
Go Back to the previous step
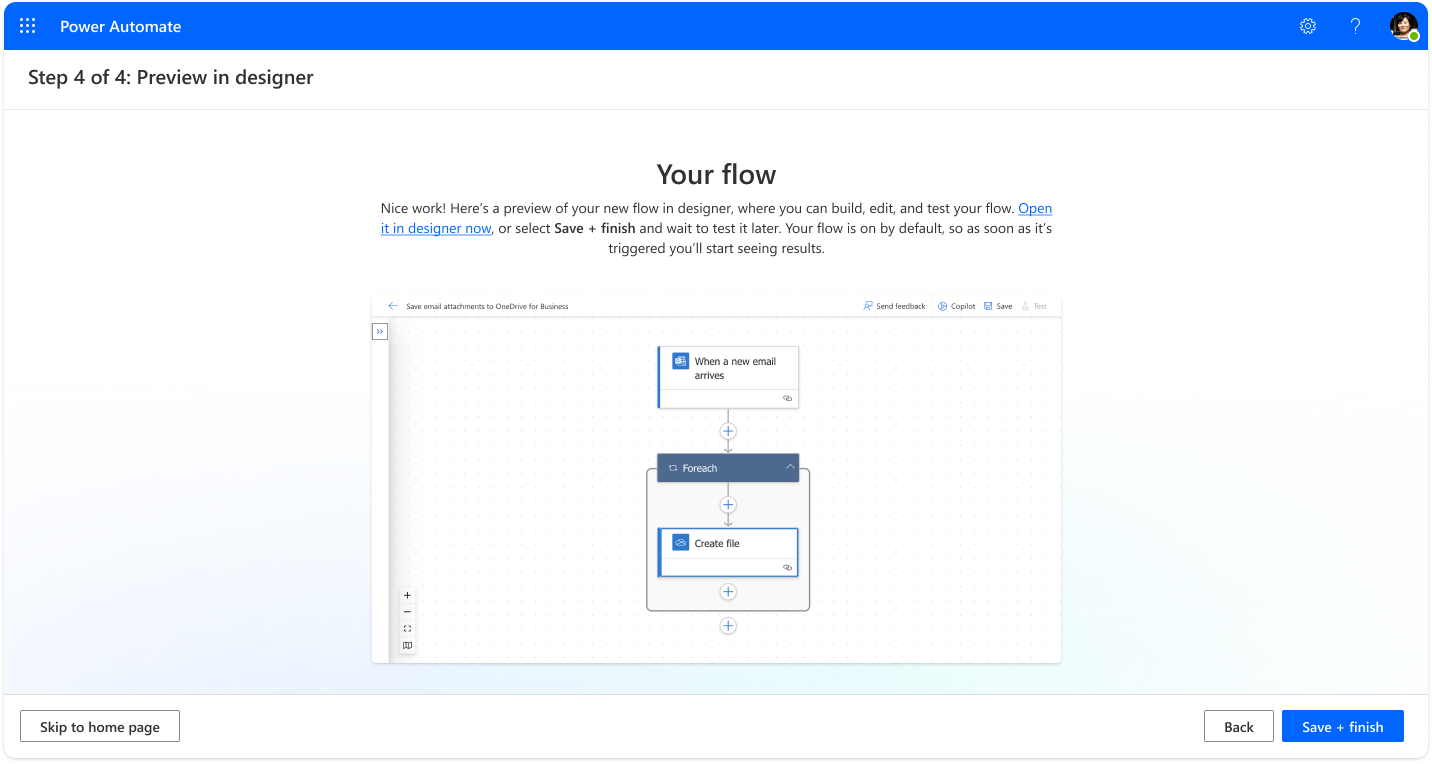click(1239, 727)
